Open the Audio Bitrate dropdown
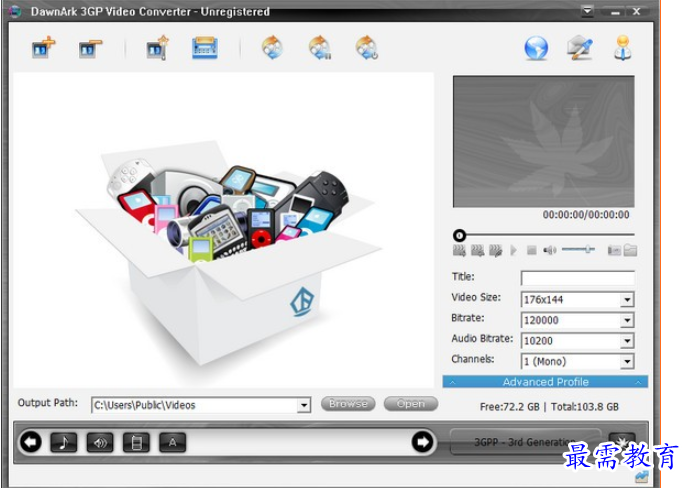This screenshot has height=488, width=687. (x=627, y=341)
